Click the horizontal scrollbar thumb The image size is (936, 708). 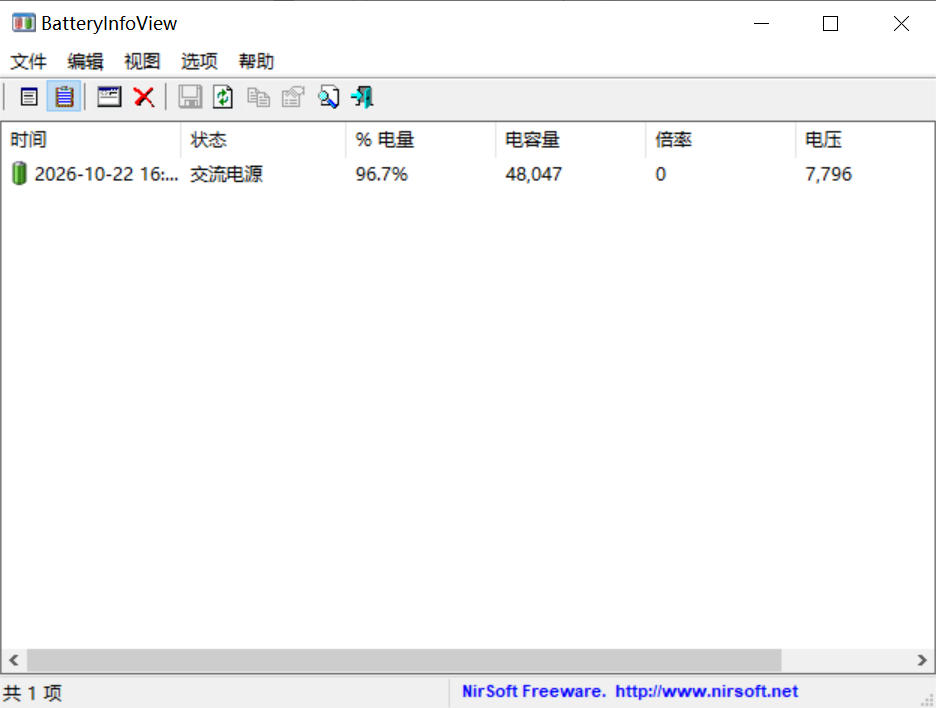tap(404, 660)
